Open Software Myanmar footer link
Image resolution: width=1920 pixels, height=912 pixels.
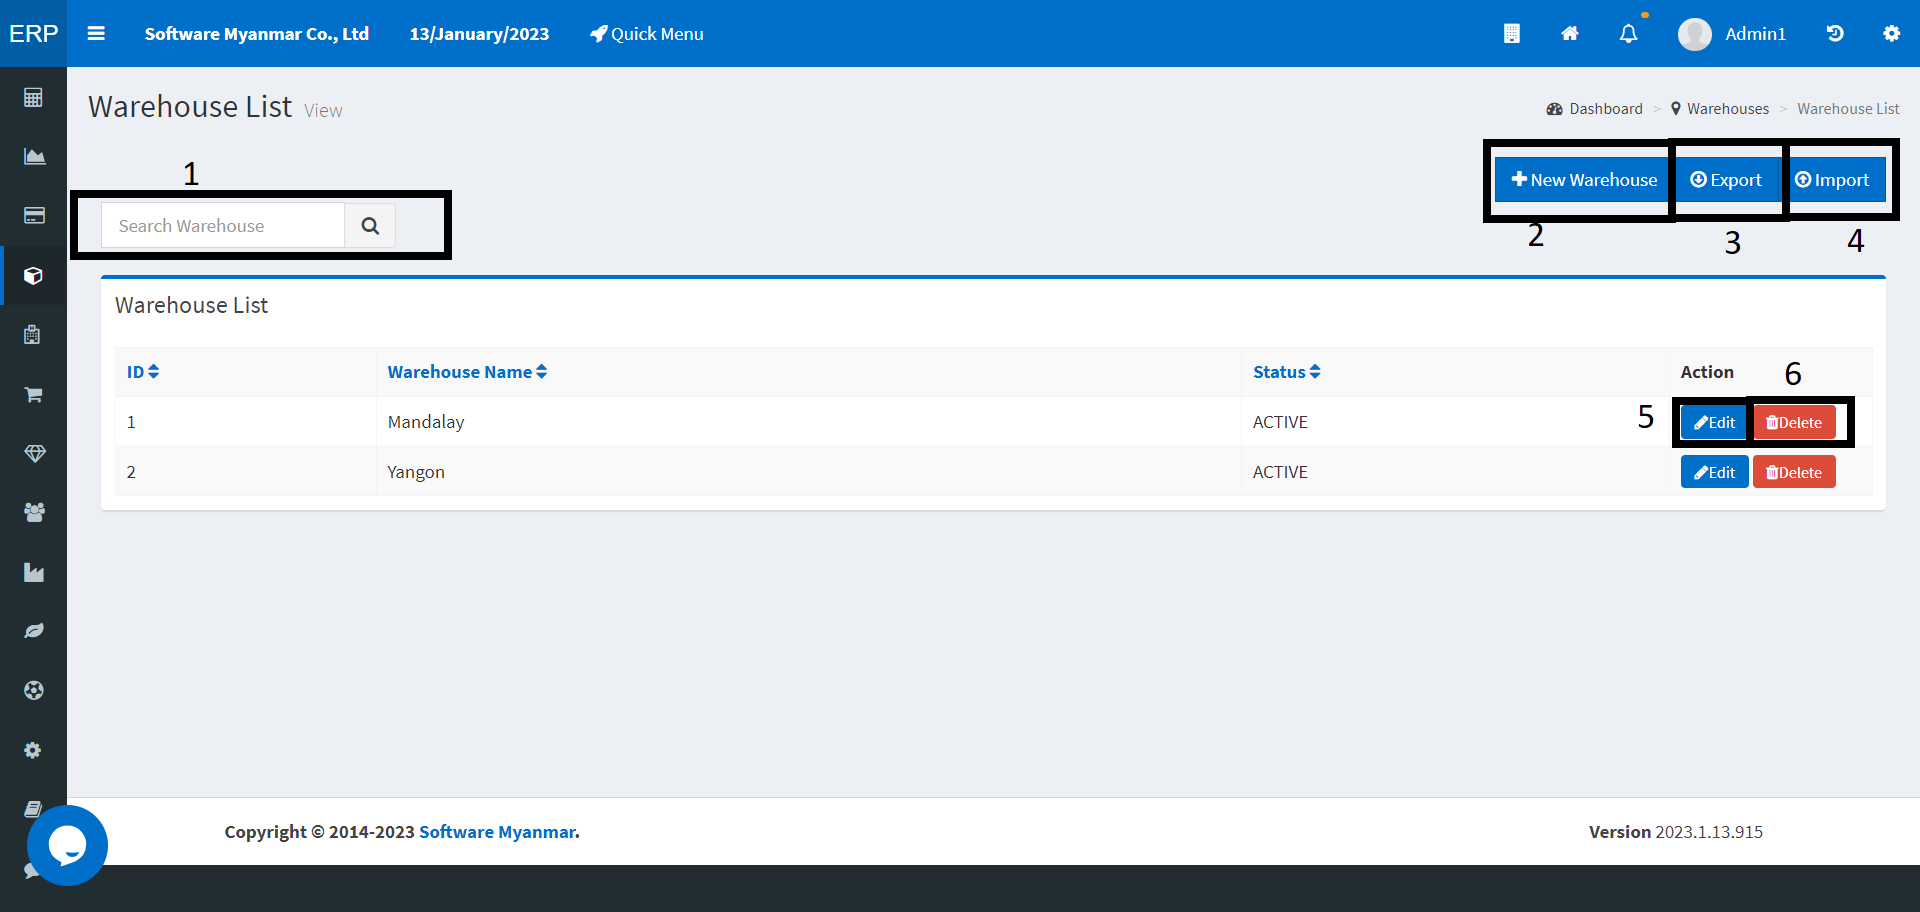(497, 832)
